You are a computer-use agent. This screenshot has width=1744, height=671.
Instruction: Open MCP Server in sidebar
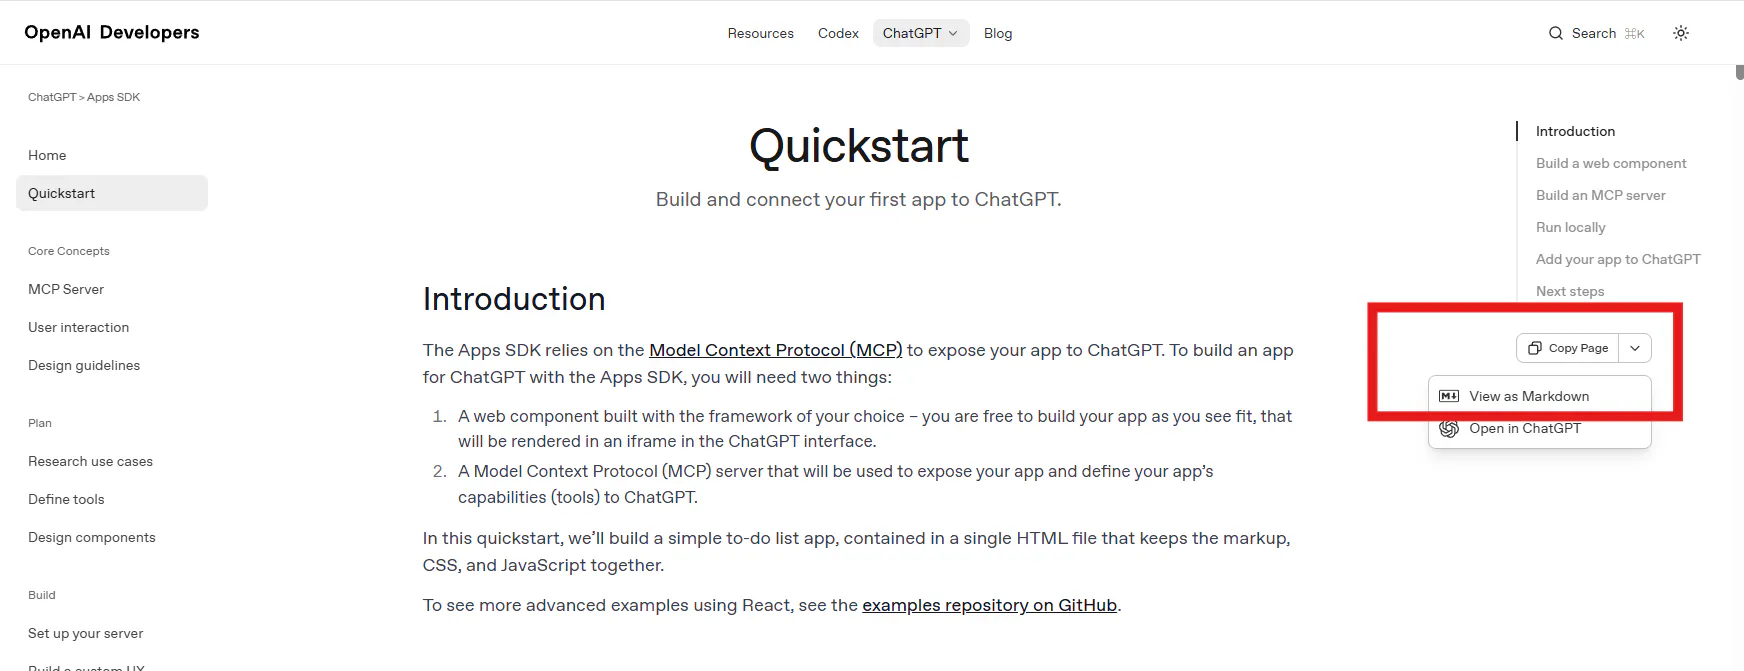point(66,289)
